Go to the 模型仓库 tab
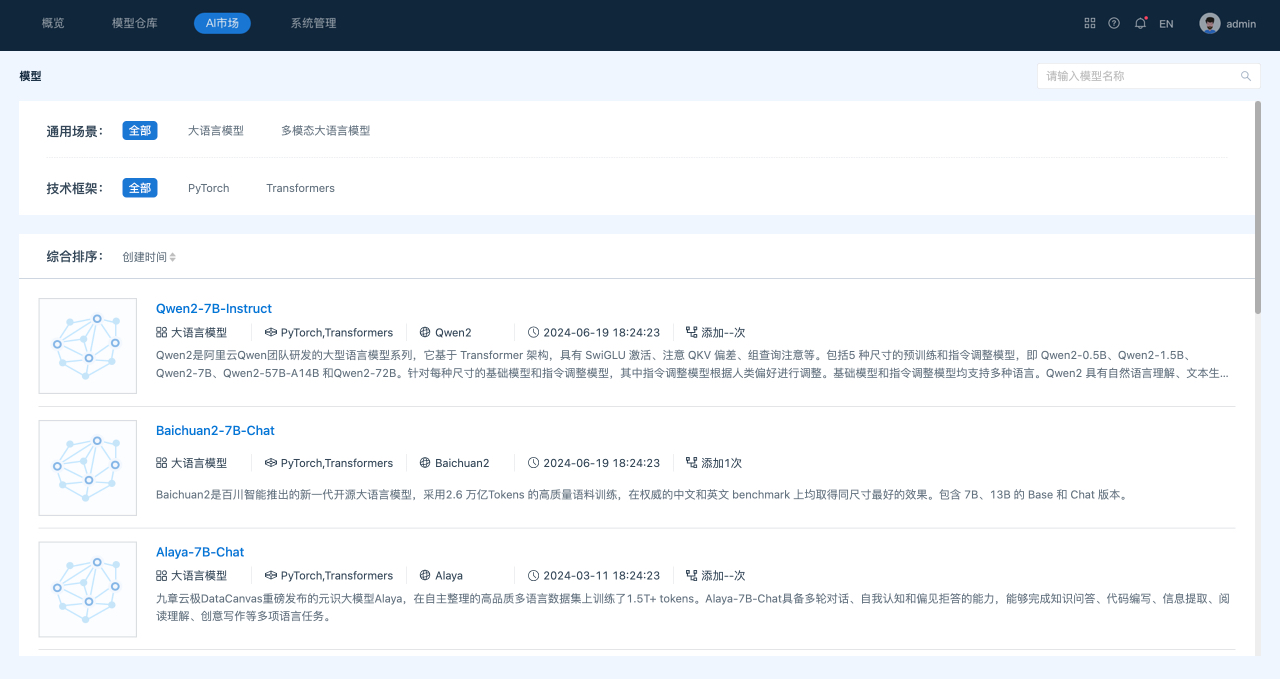Screen dimensions: 1280x679 point(134,23)
